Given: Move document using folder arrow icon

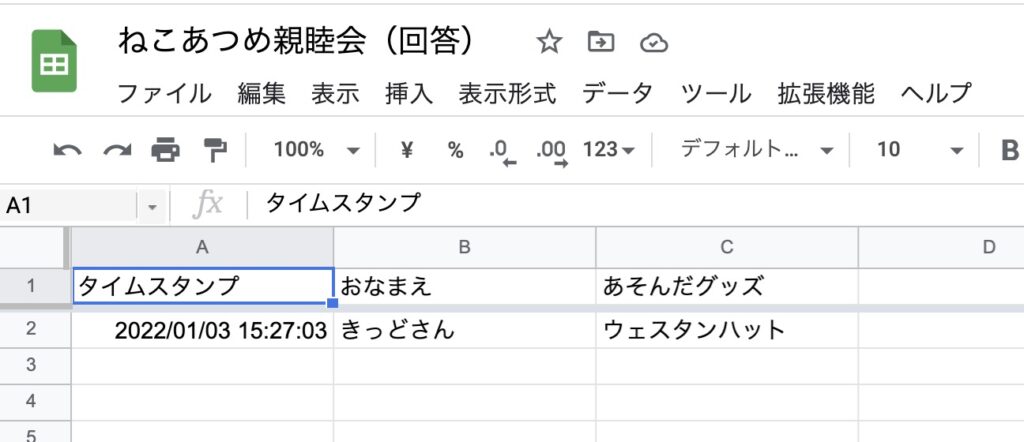Looking at the screenshot, I should 601,42.
